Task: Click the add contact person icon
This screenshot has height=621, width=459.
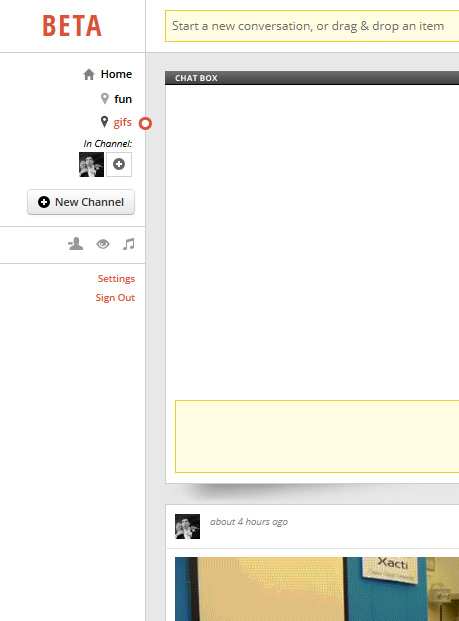Action: 75,244
